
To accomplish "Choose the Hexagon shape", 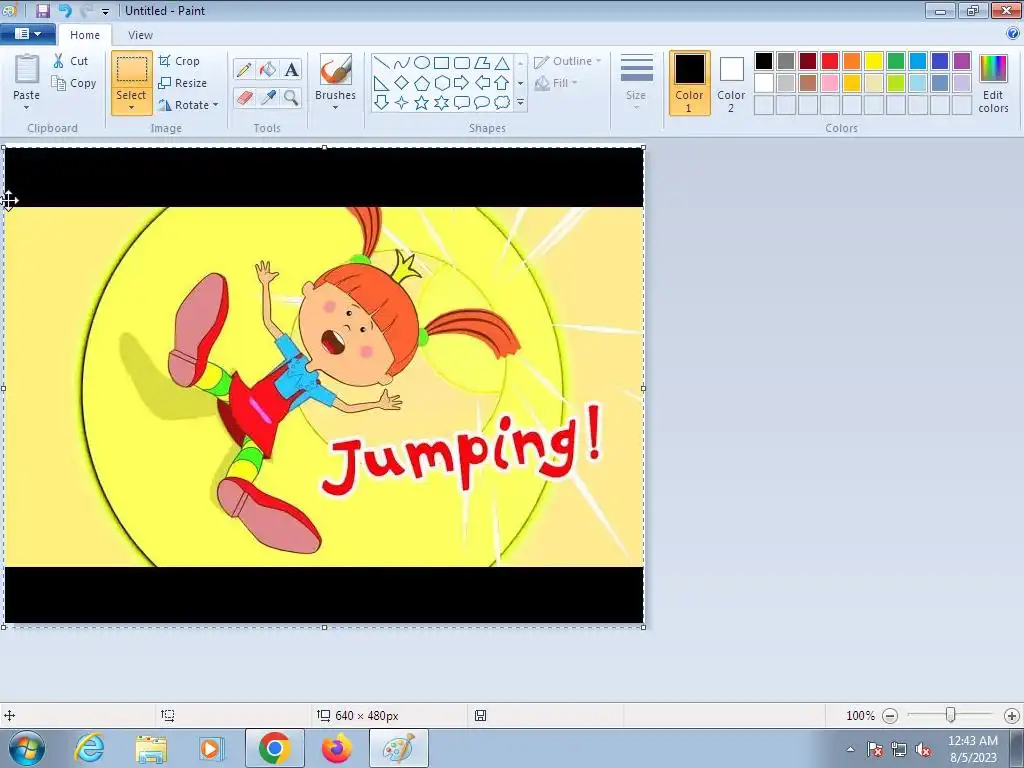I will click(441, 83).
